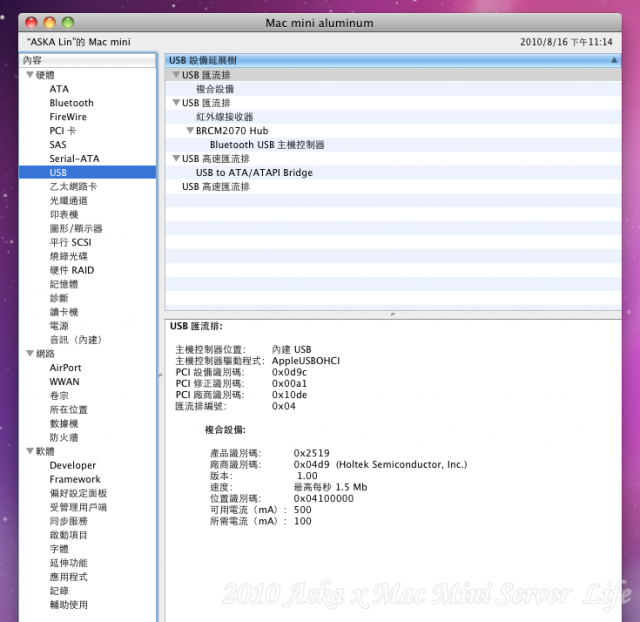
Task: Select 圖形/顯示器 in the sidebar
Action: (x=76, y=228)
